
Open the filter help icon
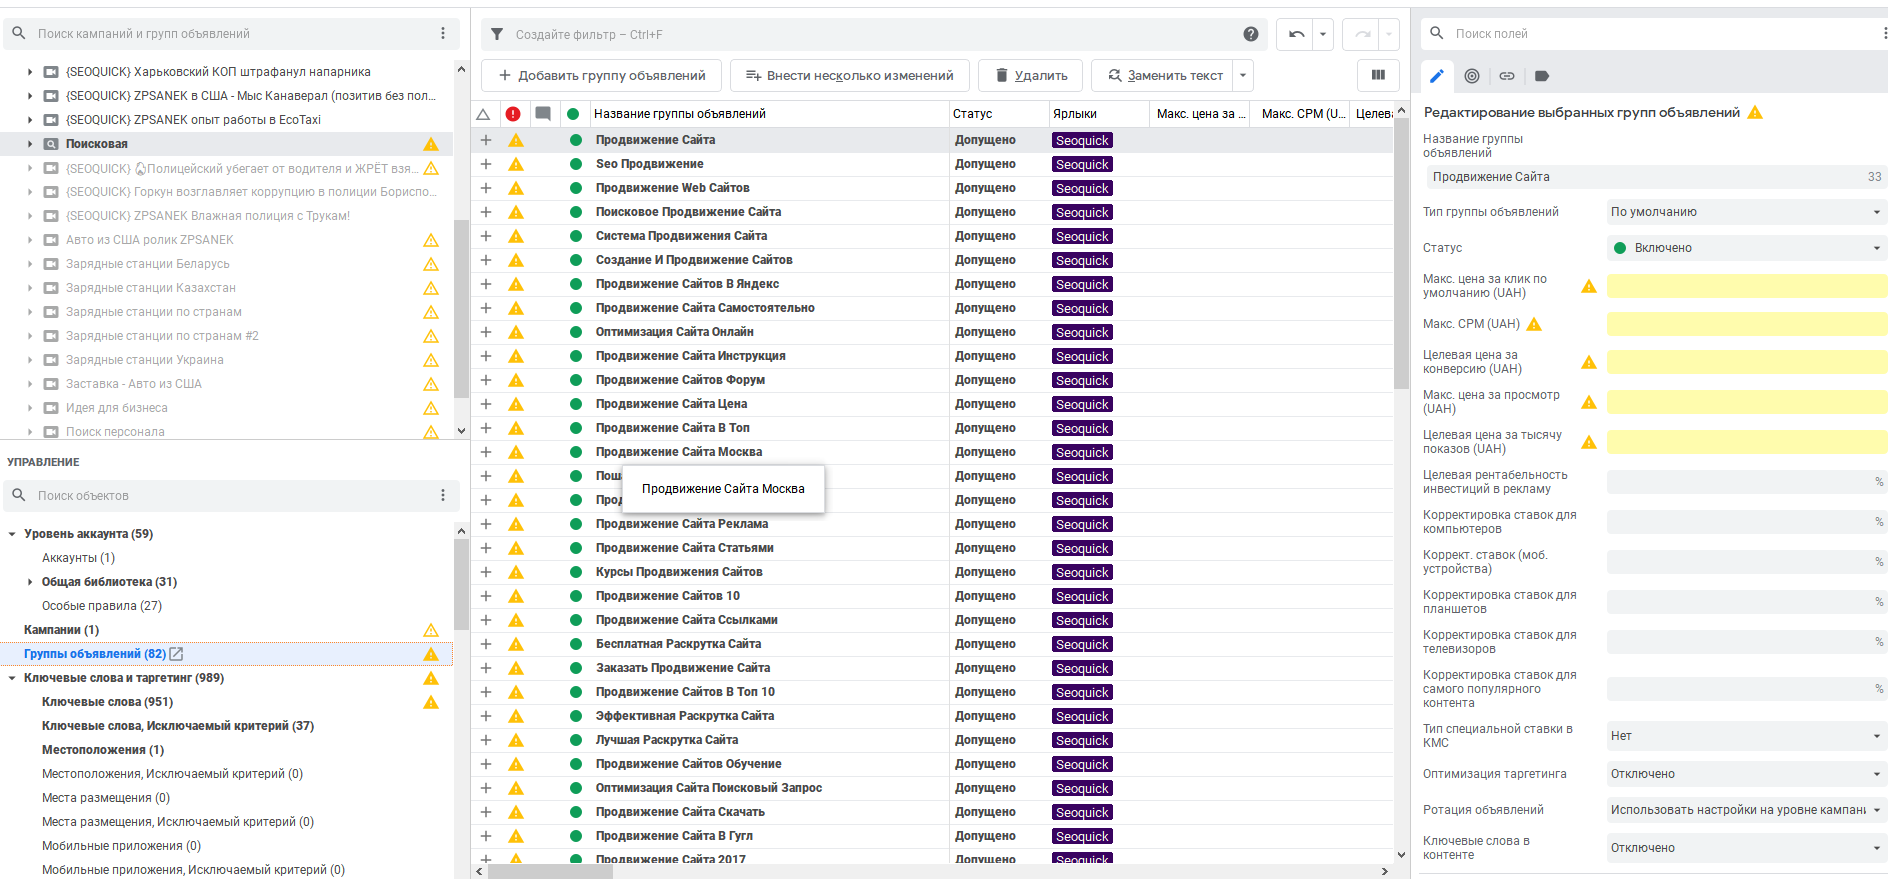(1250, 34)
